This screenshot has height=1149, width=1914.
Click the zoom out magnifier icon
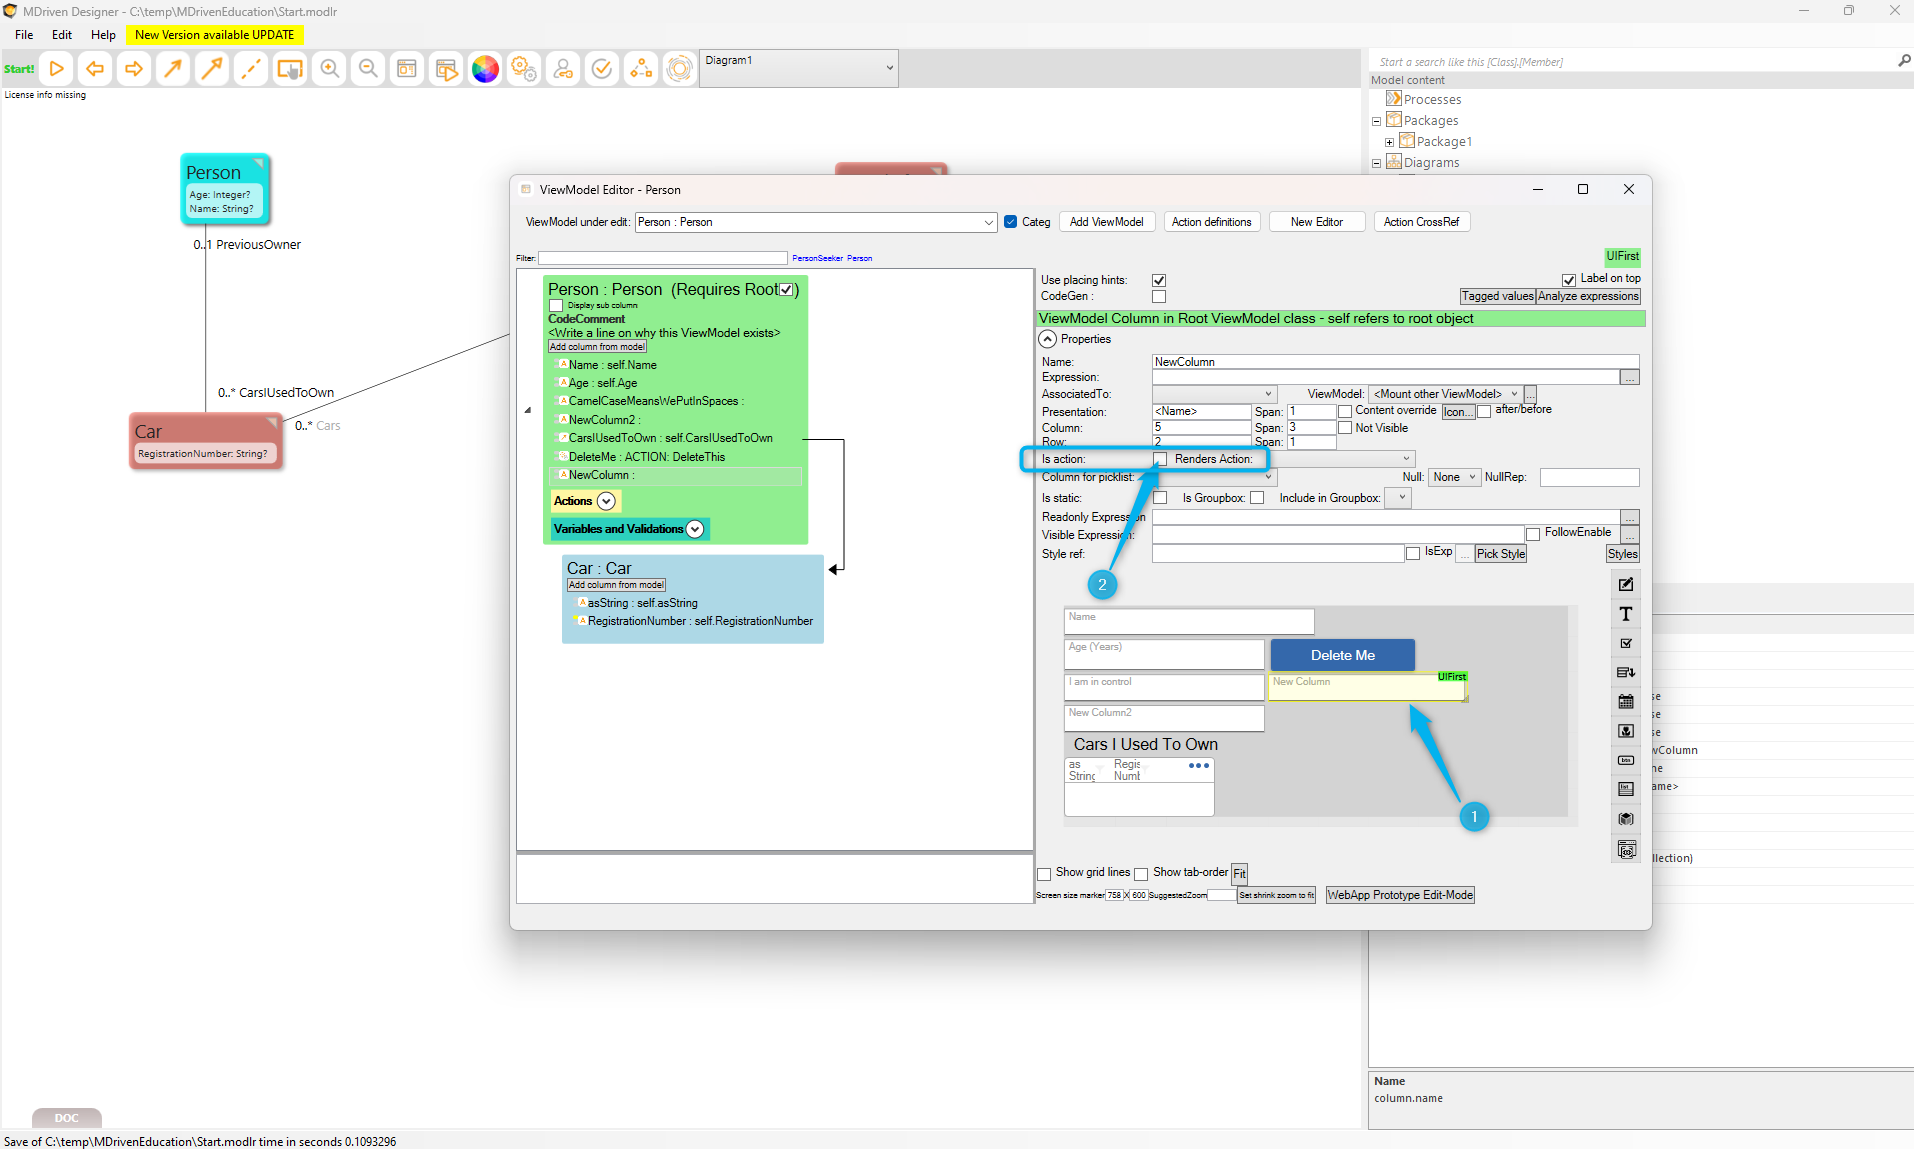(x=368, y=69)
